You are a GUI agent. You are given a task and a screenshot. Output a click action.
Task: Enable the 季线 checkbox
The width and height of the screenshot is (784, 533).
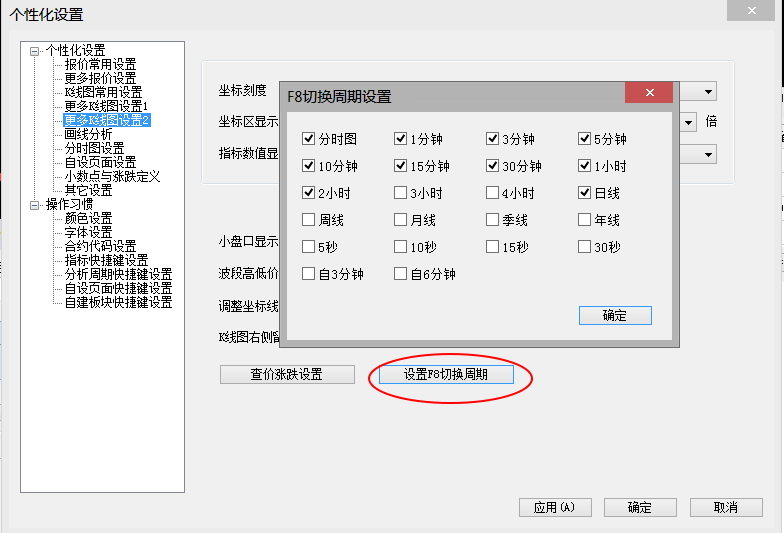[492, 220]
